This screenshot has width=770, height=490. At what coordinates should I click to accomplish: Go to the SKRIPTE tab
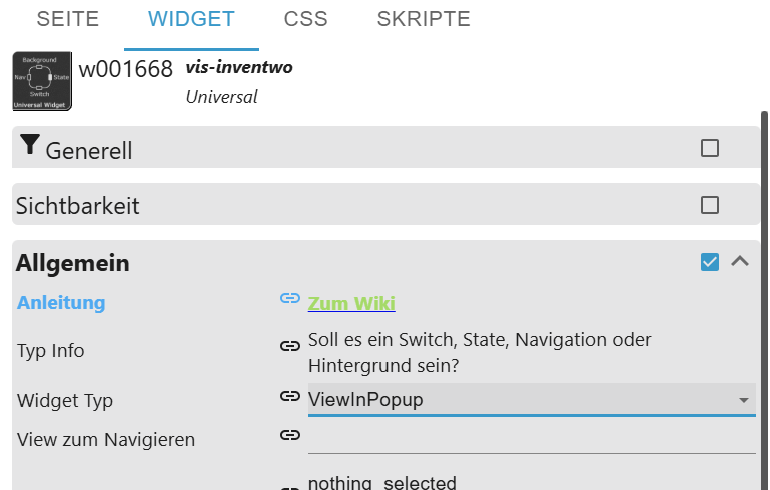pos(423,19)
